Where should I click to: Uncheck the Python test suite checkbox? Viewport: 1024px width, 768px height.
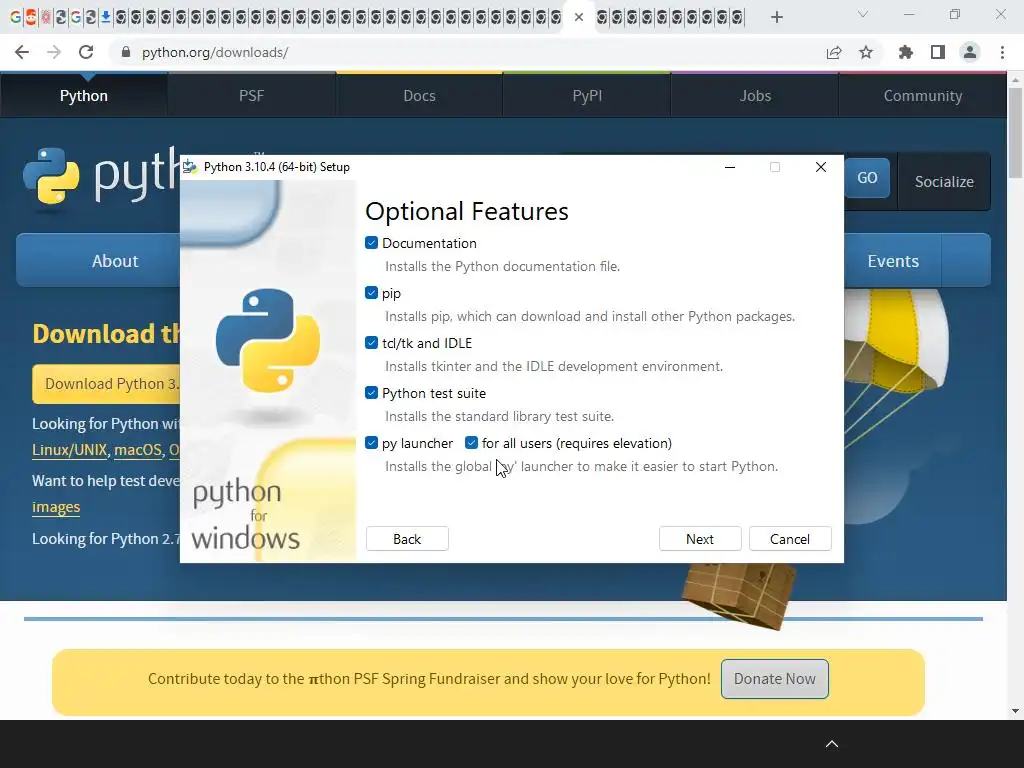click(x=372, y=392)
